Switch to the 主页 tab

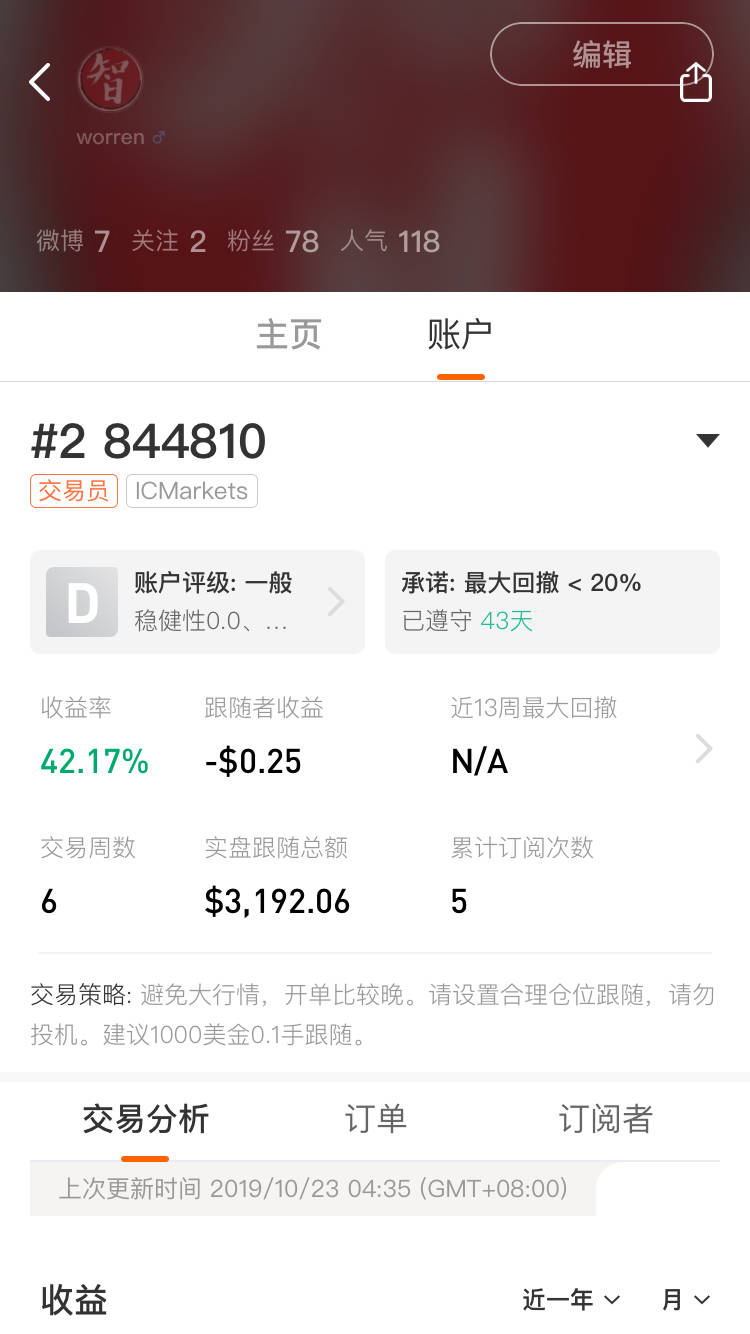(288, 334)
